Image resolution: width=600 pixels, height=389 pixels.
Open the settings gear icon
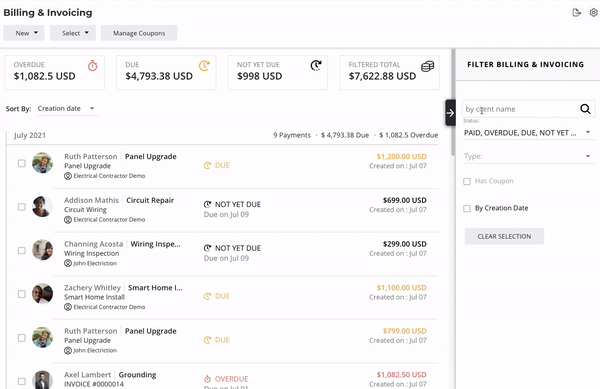[x=593, y=13]
